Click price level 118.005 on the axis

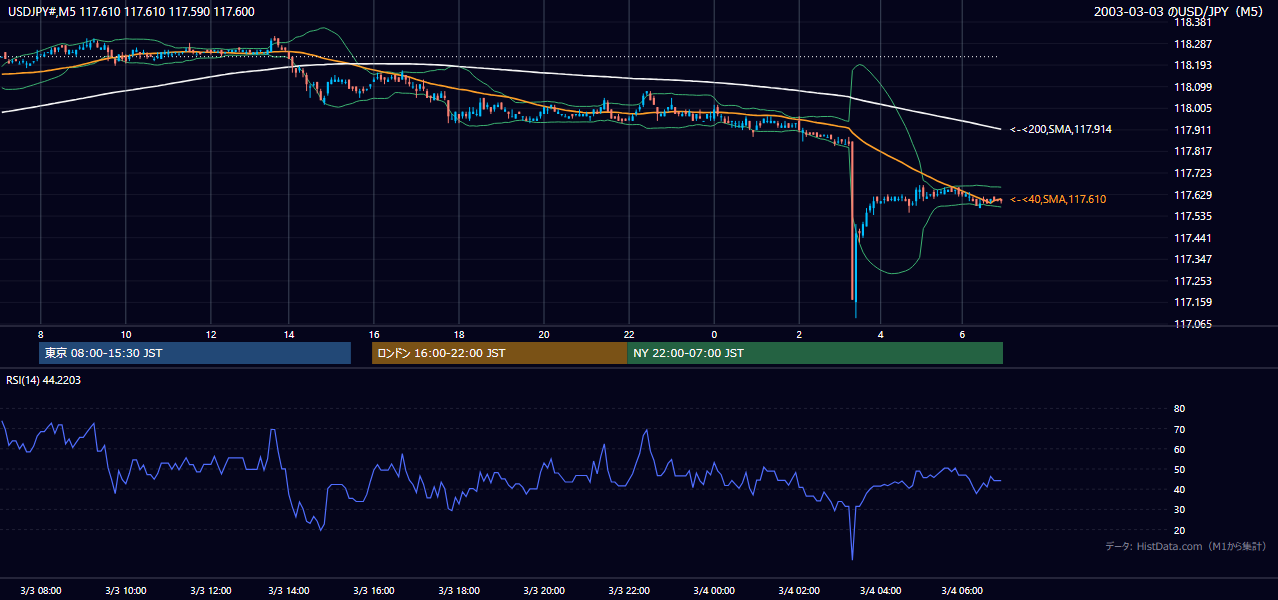pos(1192,108)
